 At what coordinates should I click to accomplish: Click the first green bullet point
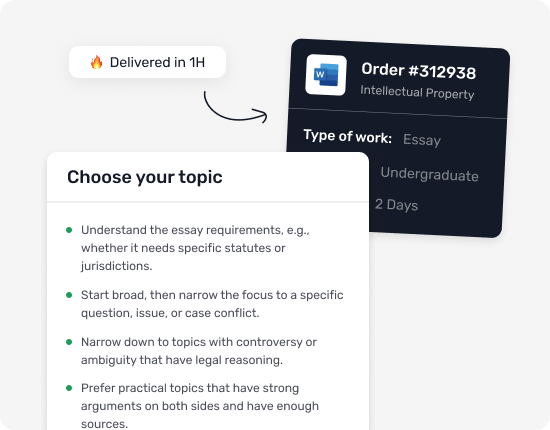click(69, 230)
